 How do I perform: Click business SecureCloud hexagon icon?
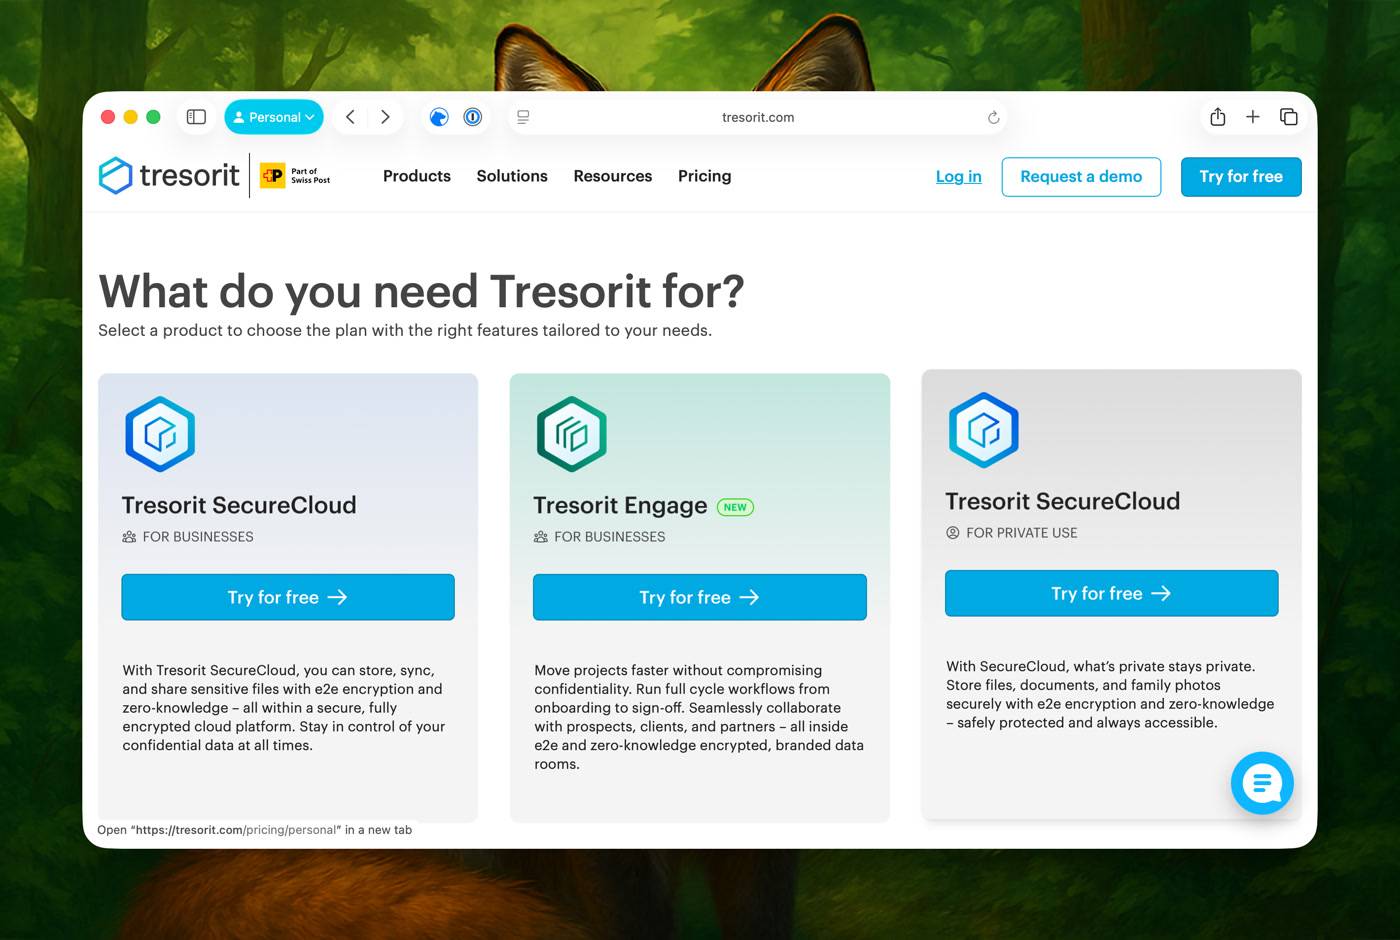click(160, 434)
